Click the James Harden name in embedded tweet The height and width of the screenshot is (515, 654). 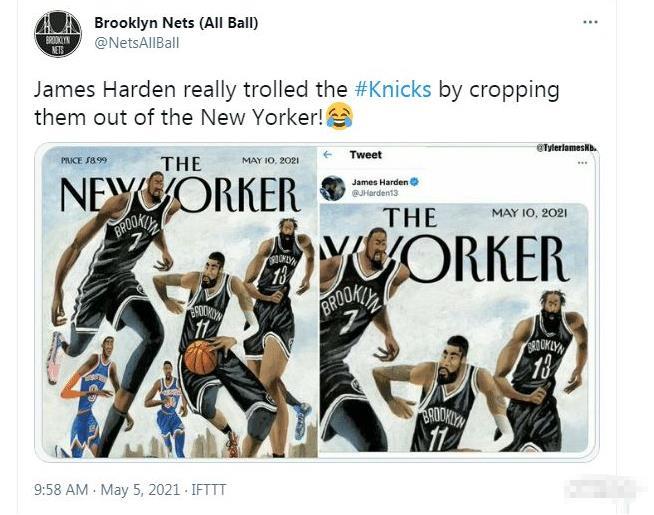click(x=380, y=182)
